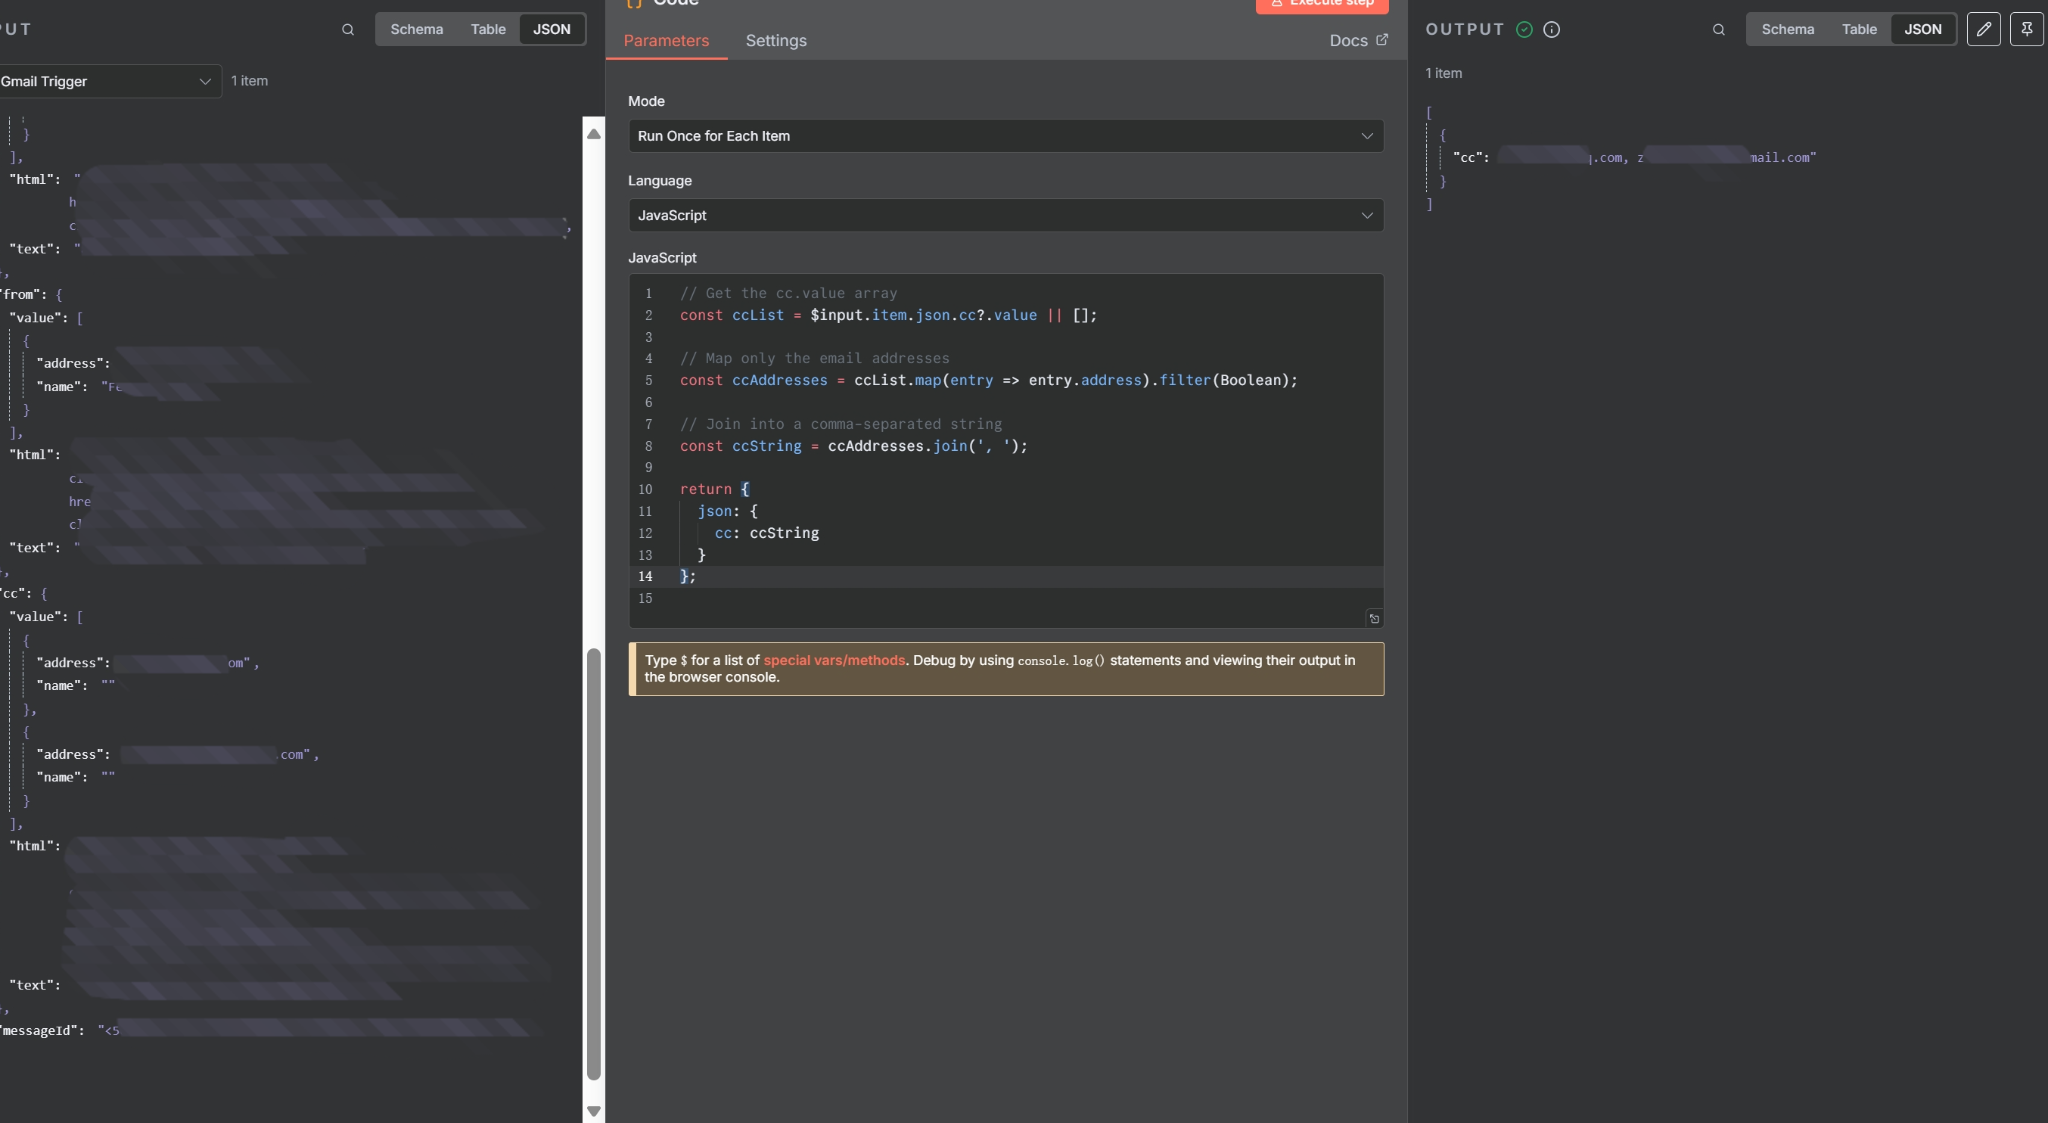Switch input view to Table
The image size is (2048, 1123).
488,29
